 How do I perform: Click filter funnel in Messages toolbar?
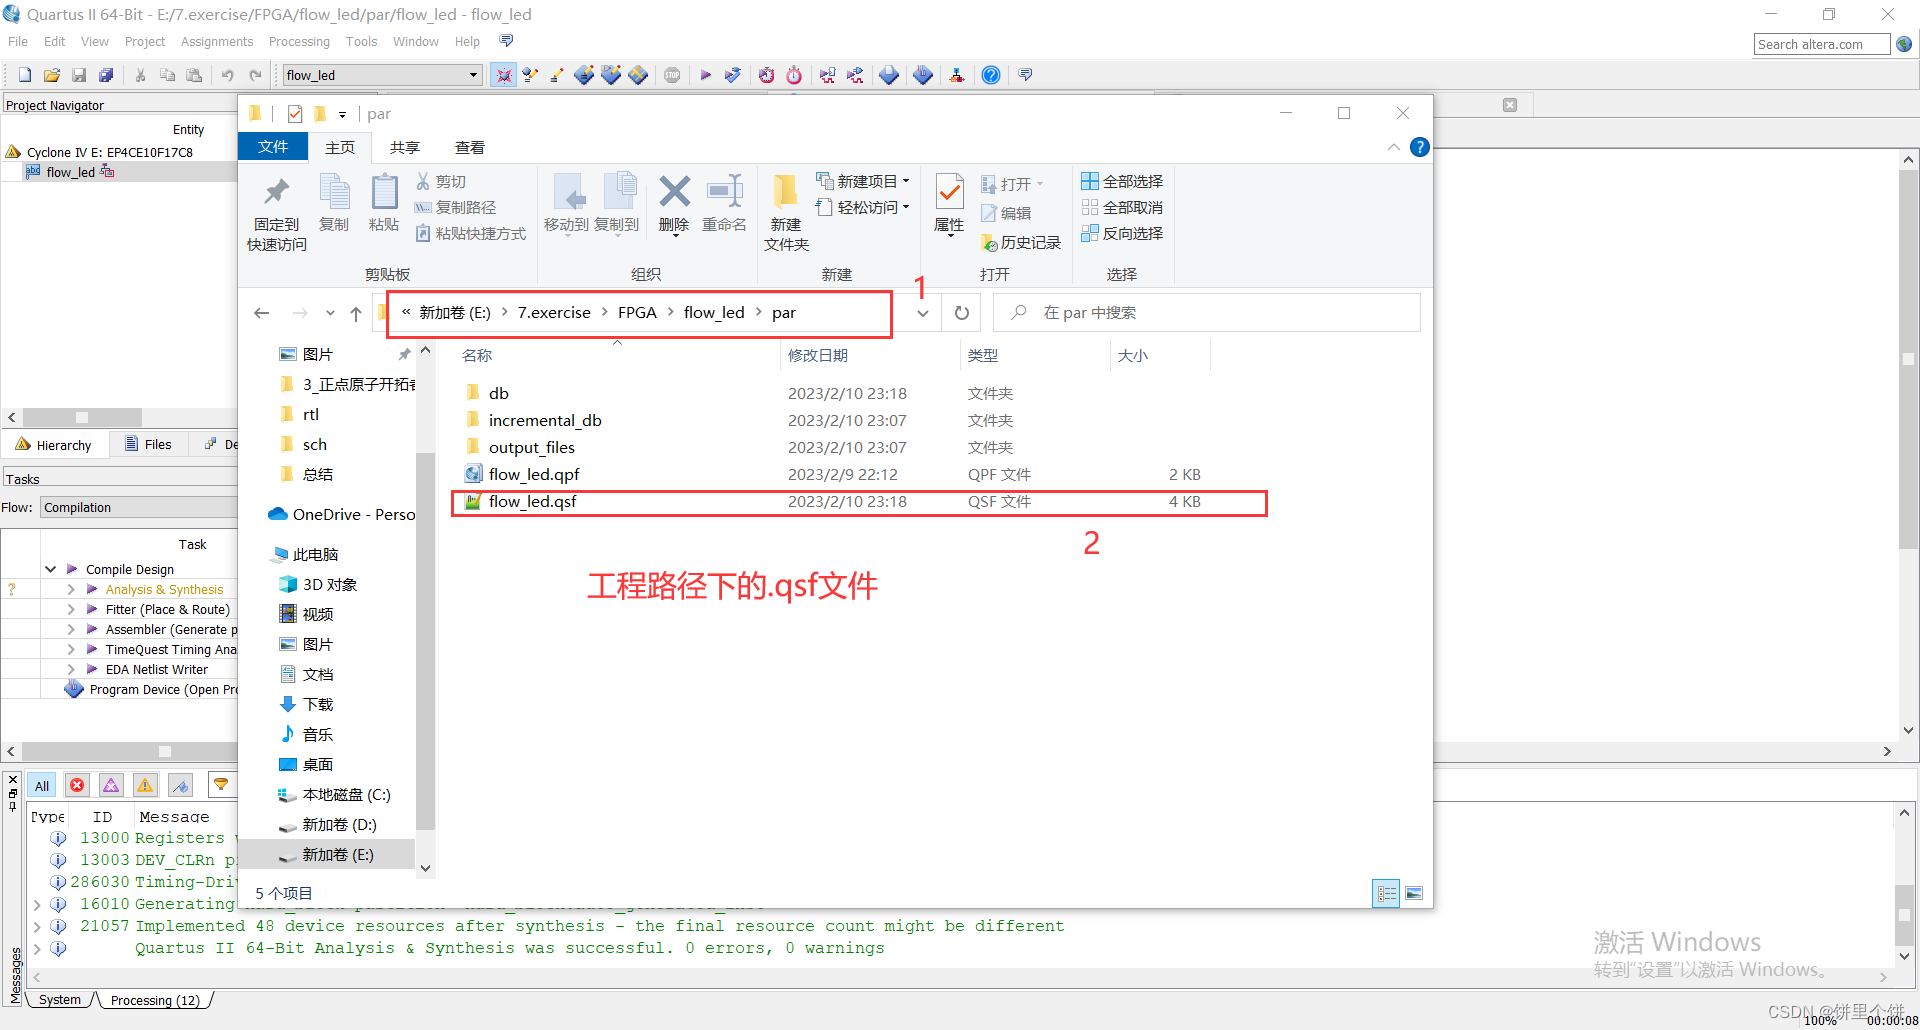(x=221, y=785)
